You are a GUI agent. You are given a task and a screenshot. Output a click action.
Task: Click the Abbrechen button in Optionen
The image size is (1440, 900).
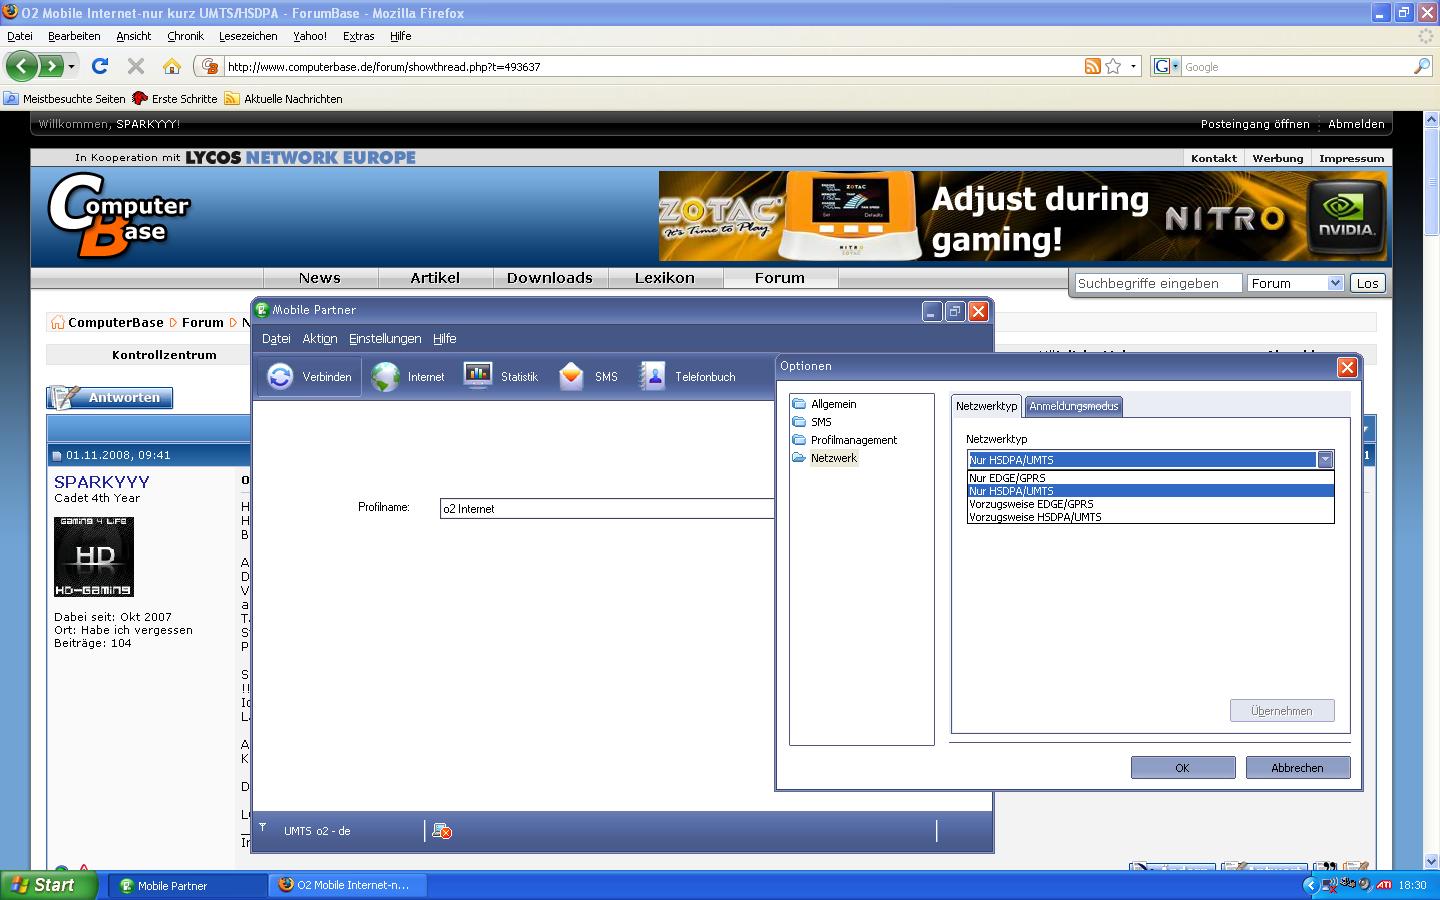click(1297, 767)
